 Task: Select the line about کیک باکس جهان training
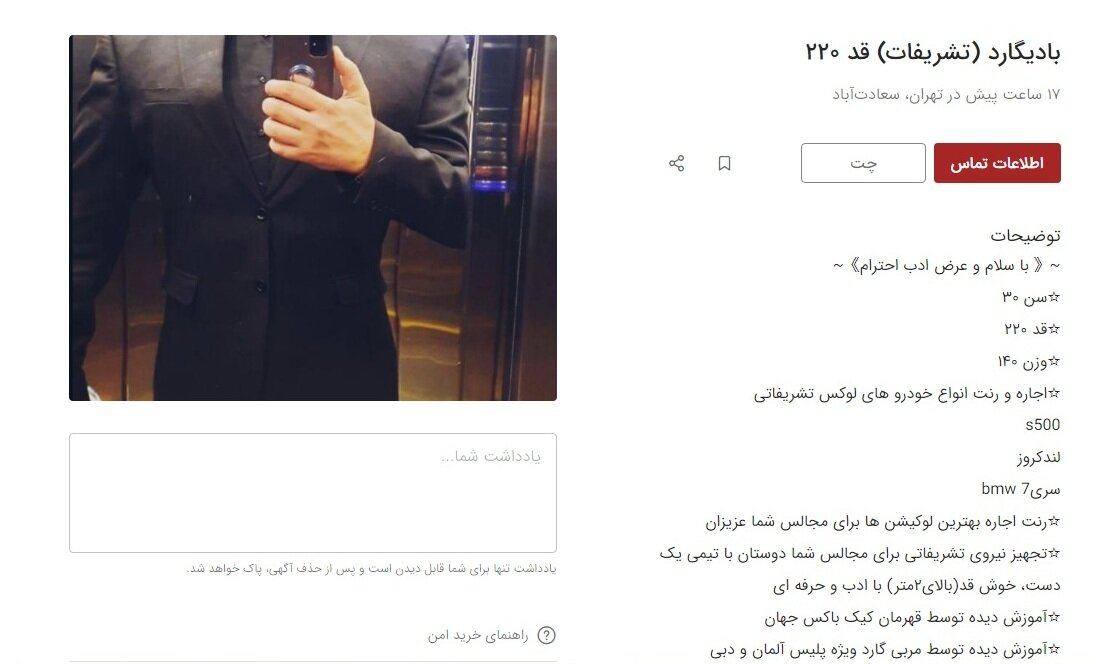[x=912, y=618]
